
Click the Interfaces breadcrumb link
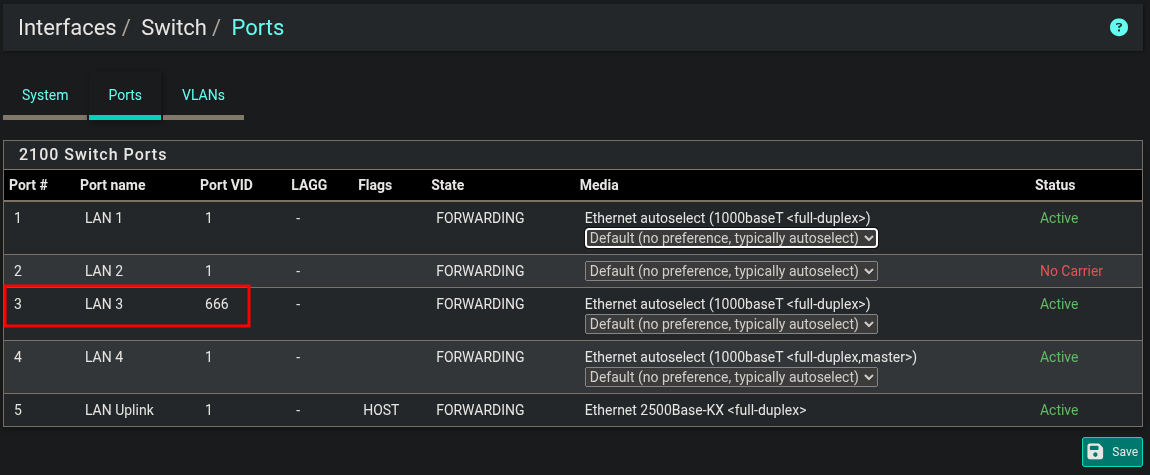(x=67, y=27)
